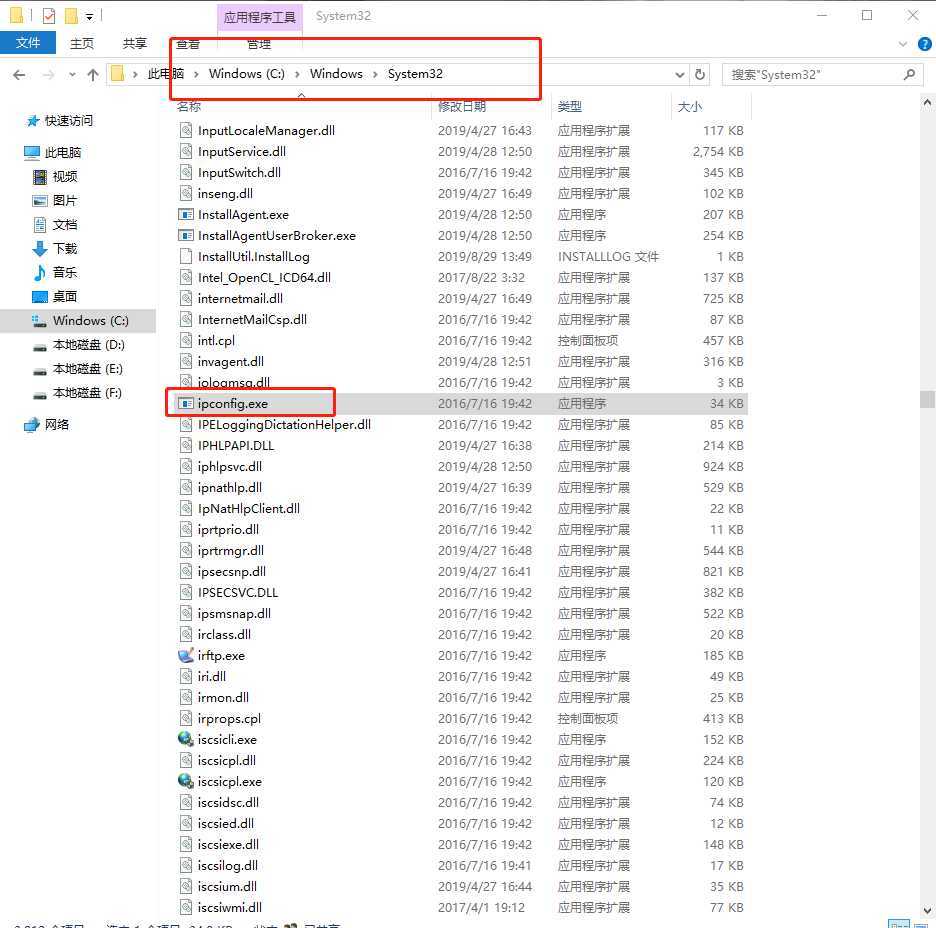Select the IPSECSVC.DLL file name
Viewport: 936px width, 928px height.
pos(238,593)
